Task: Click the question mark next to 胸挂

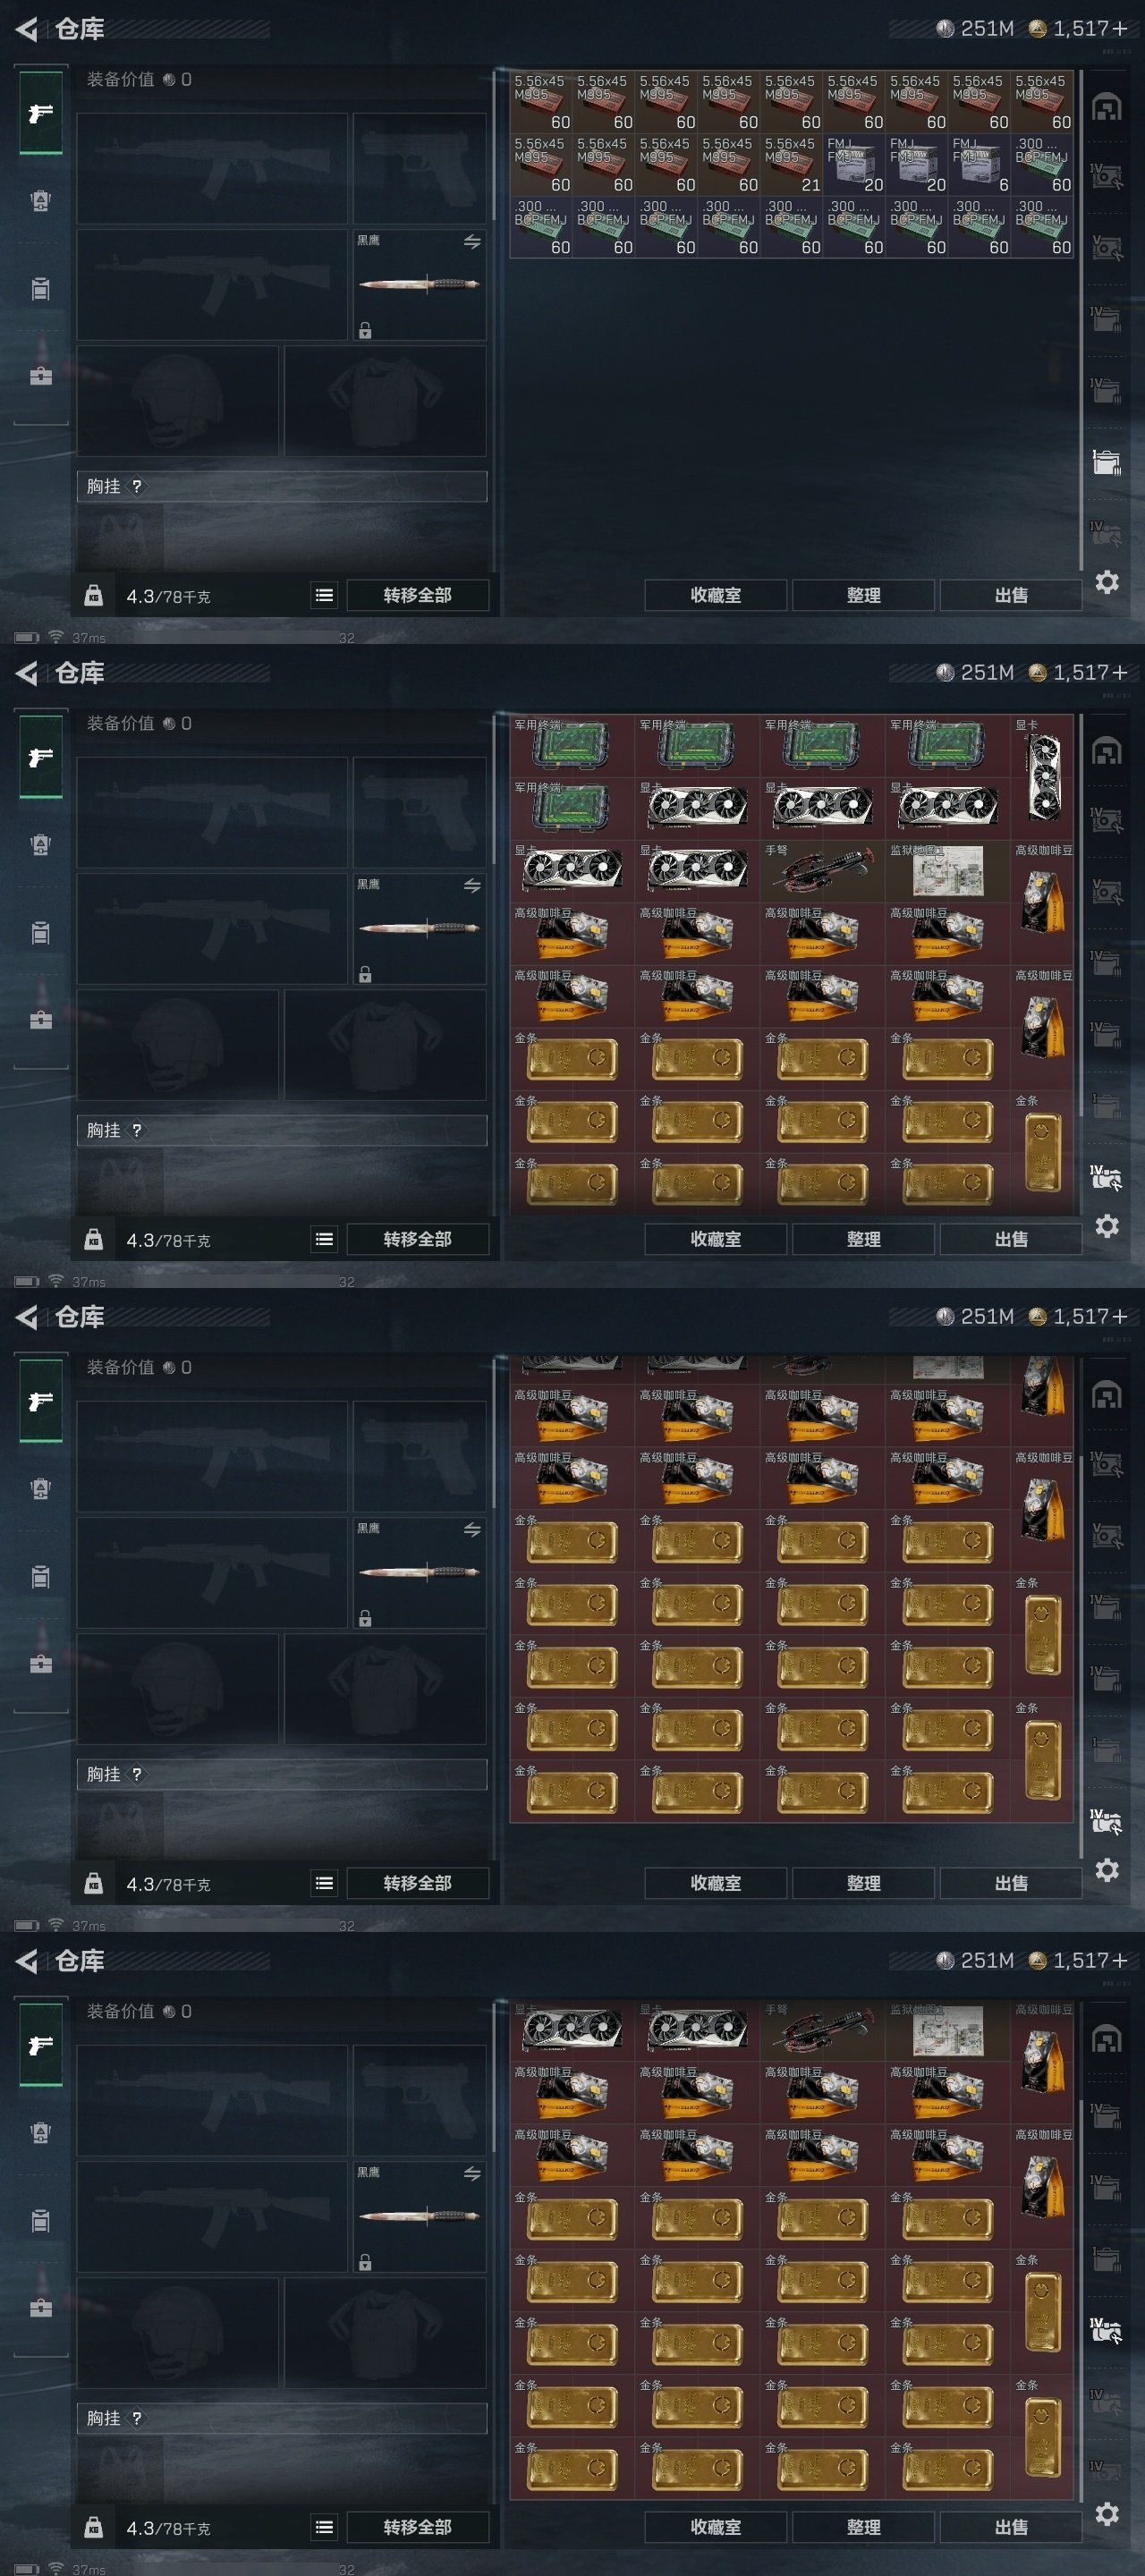Action: [x=137, y=486]
